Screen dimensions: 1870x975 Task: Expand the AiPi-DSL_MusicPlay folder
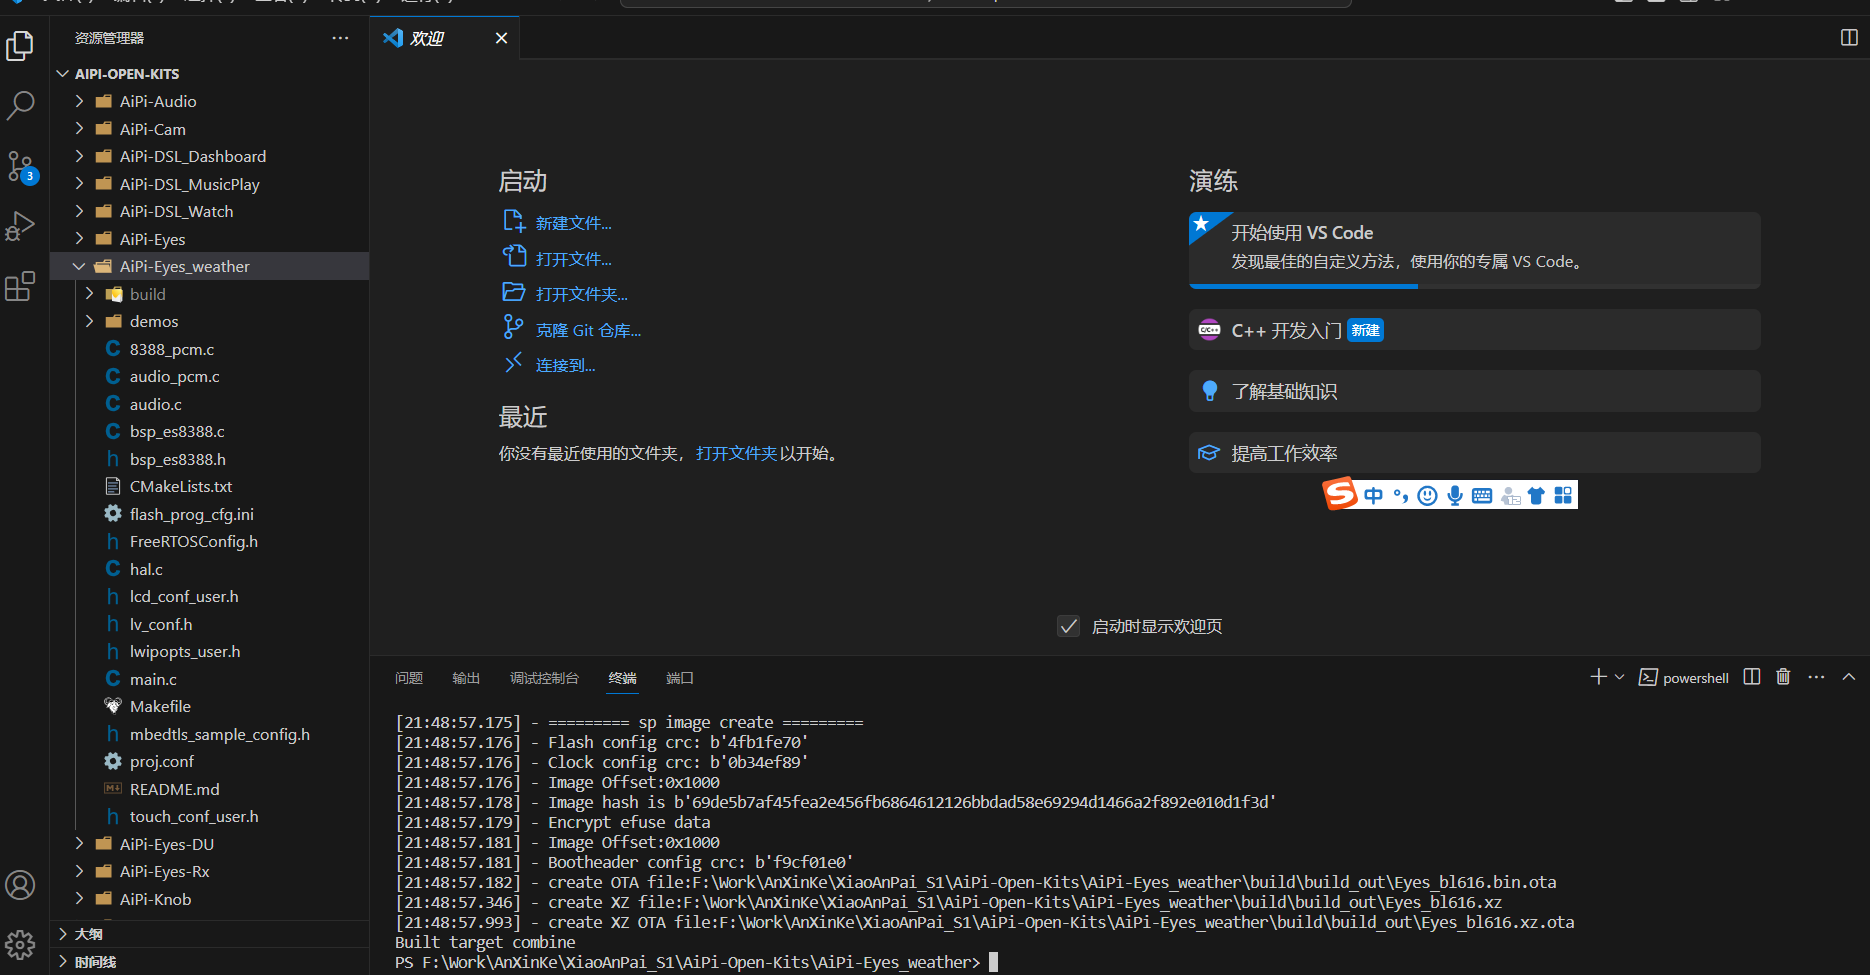pyautogui.click(x=210, y=184)
